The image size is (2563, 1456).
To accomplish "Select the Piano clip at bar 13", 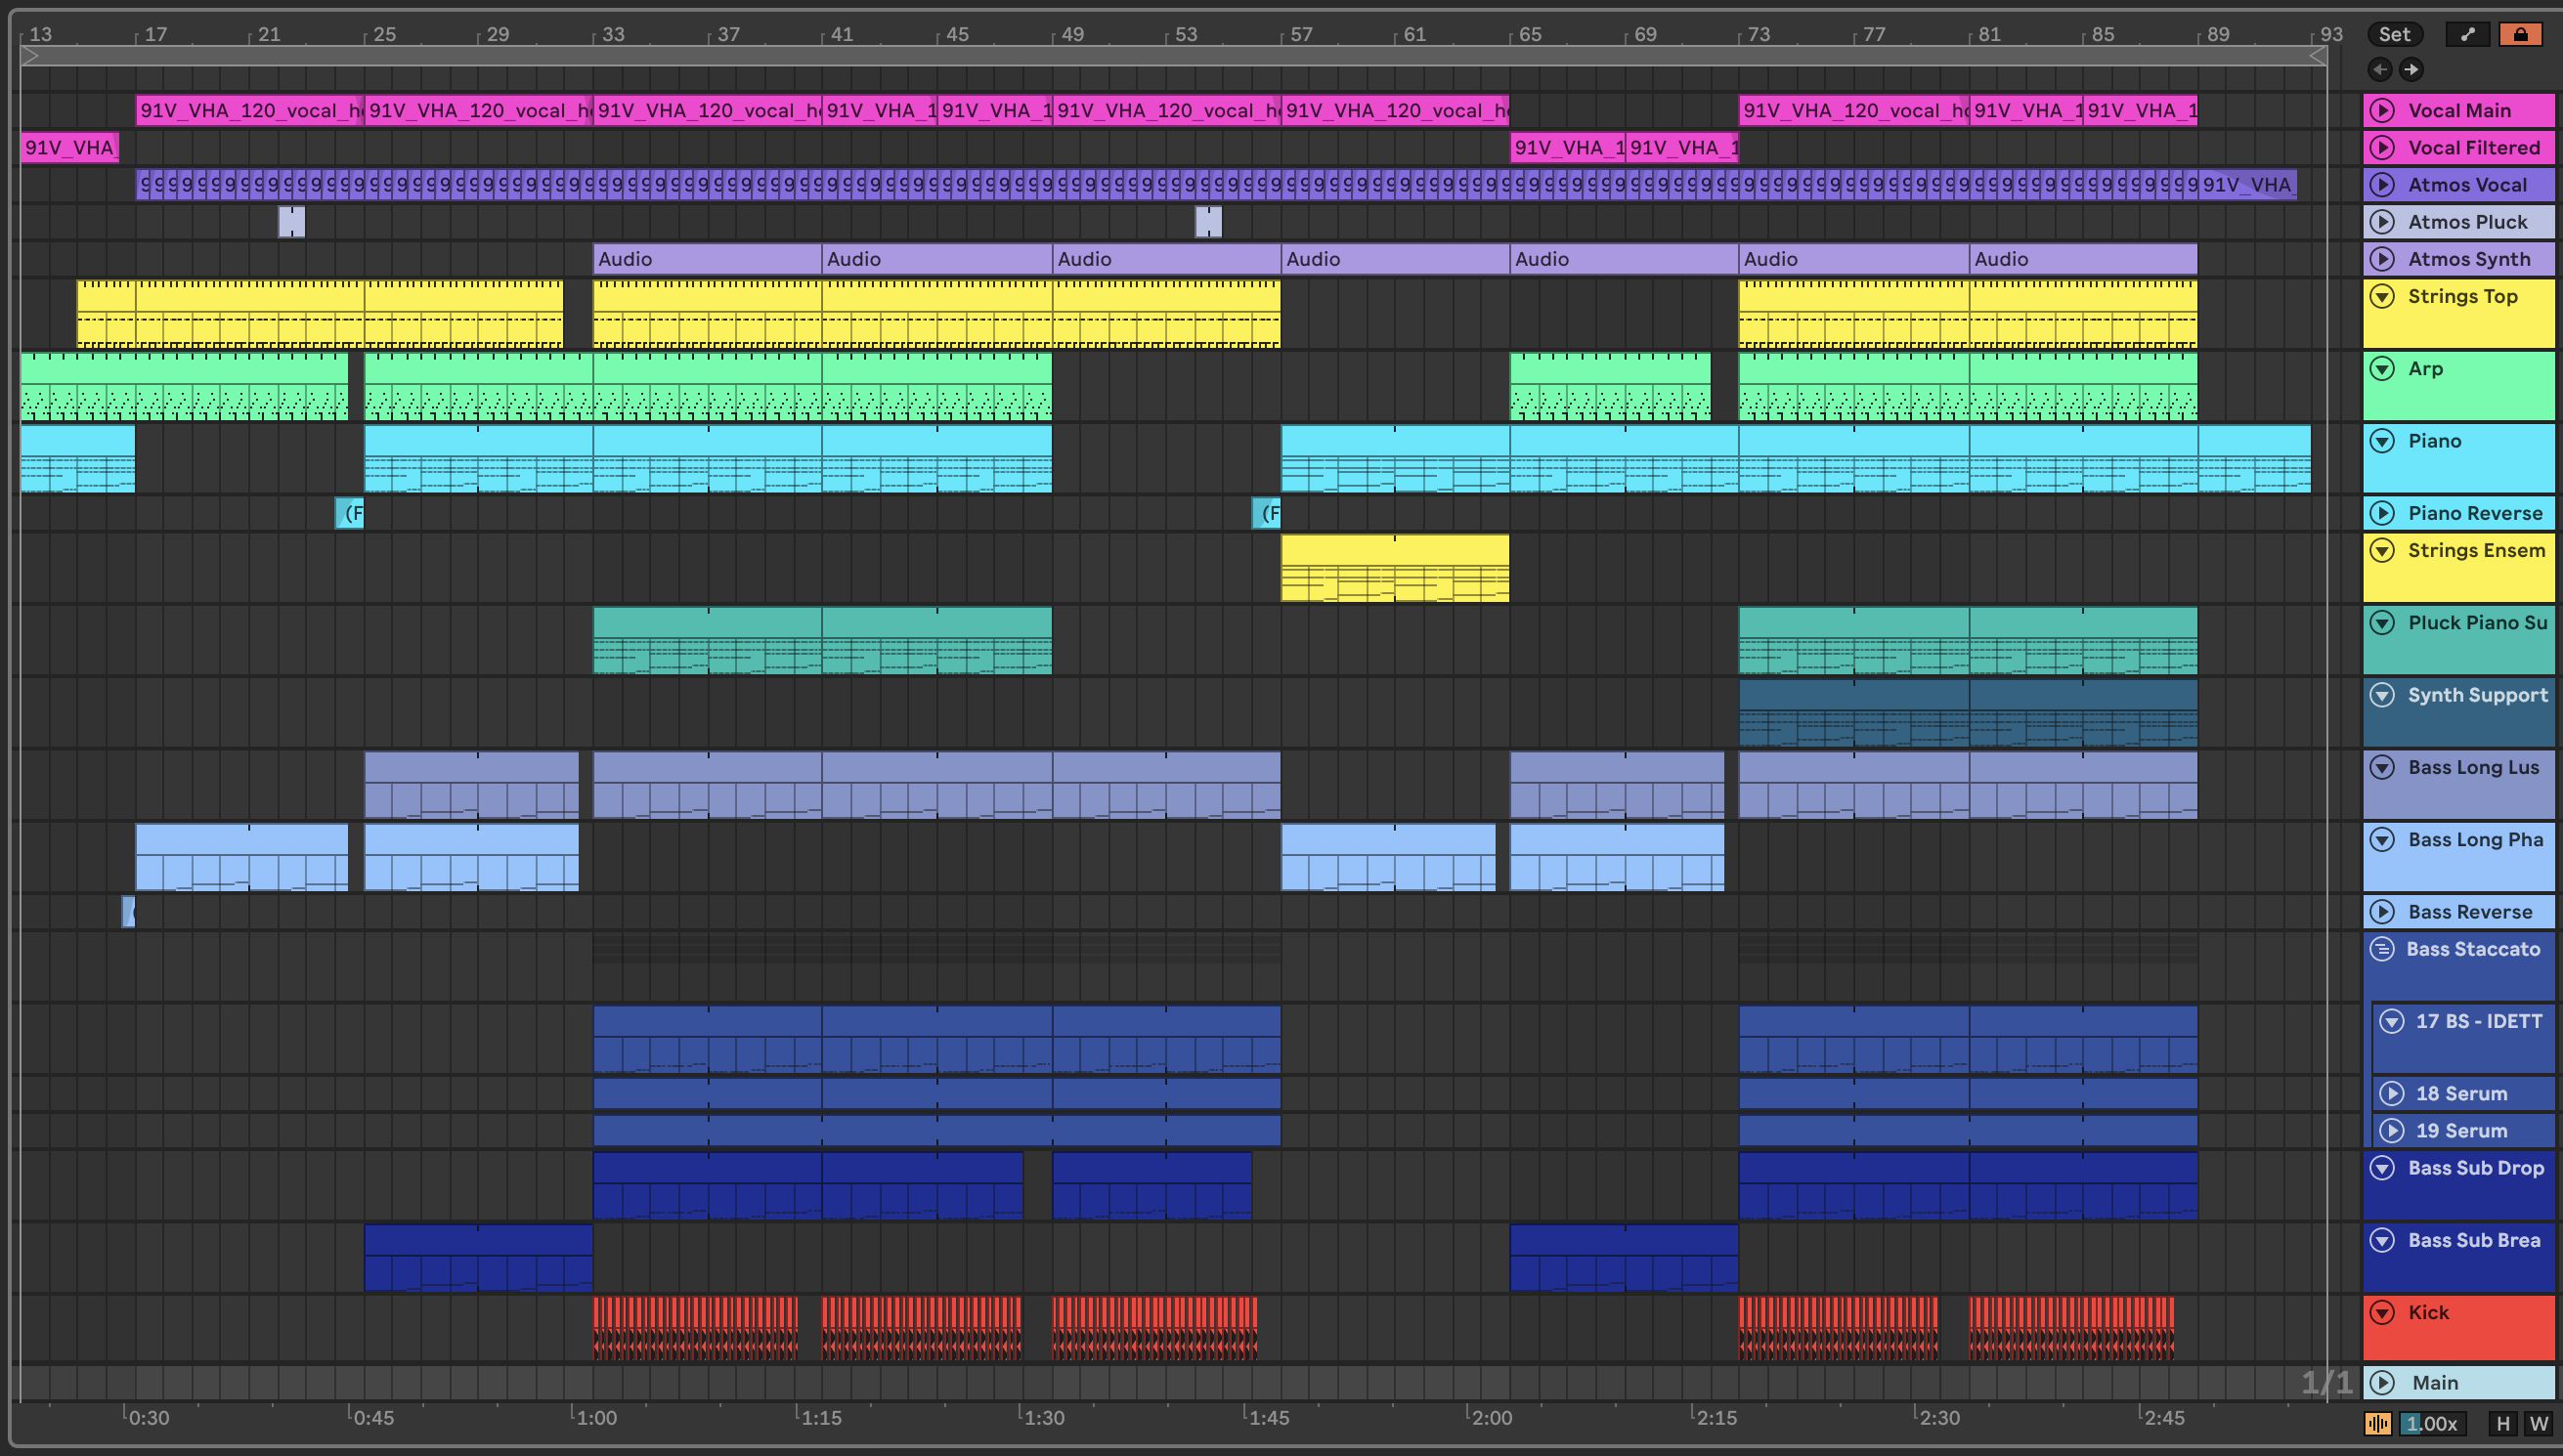I will coord(77,459).
